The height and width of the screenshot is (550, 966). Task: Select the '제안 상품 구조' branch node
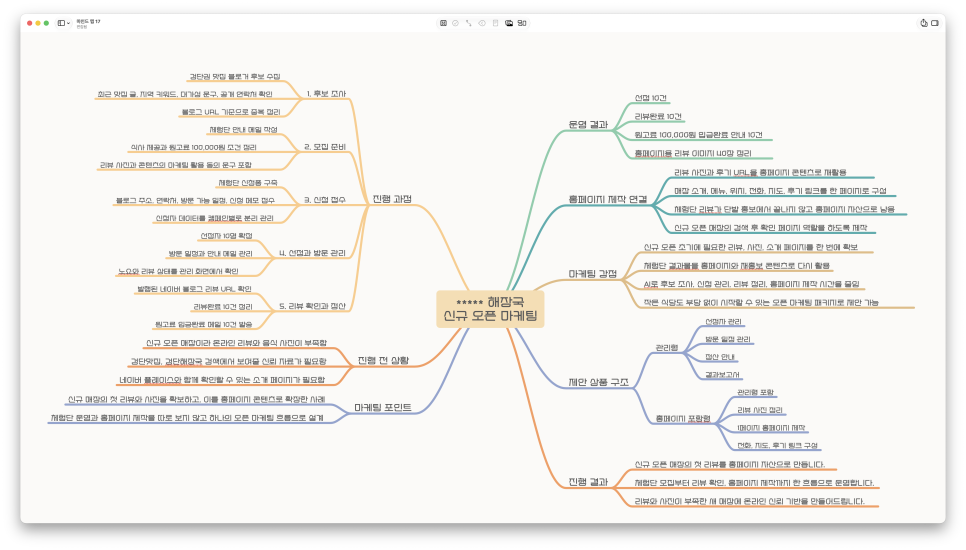point(598,382)
